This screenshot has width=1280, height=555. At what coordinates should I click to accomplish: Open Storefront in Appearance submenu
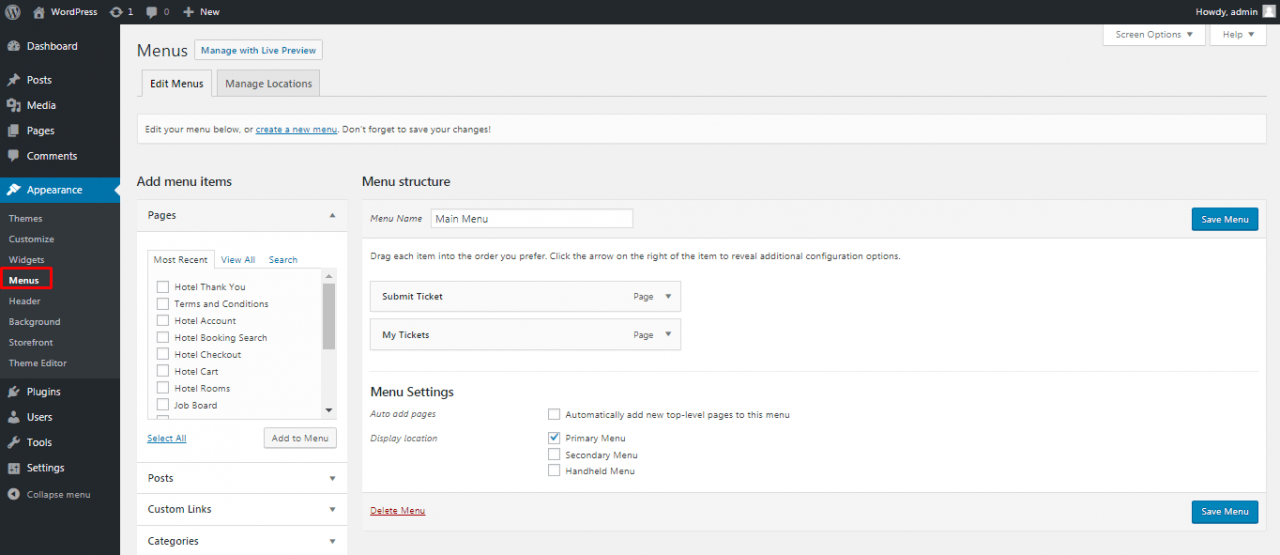31,342
